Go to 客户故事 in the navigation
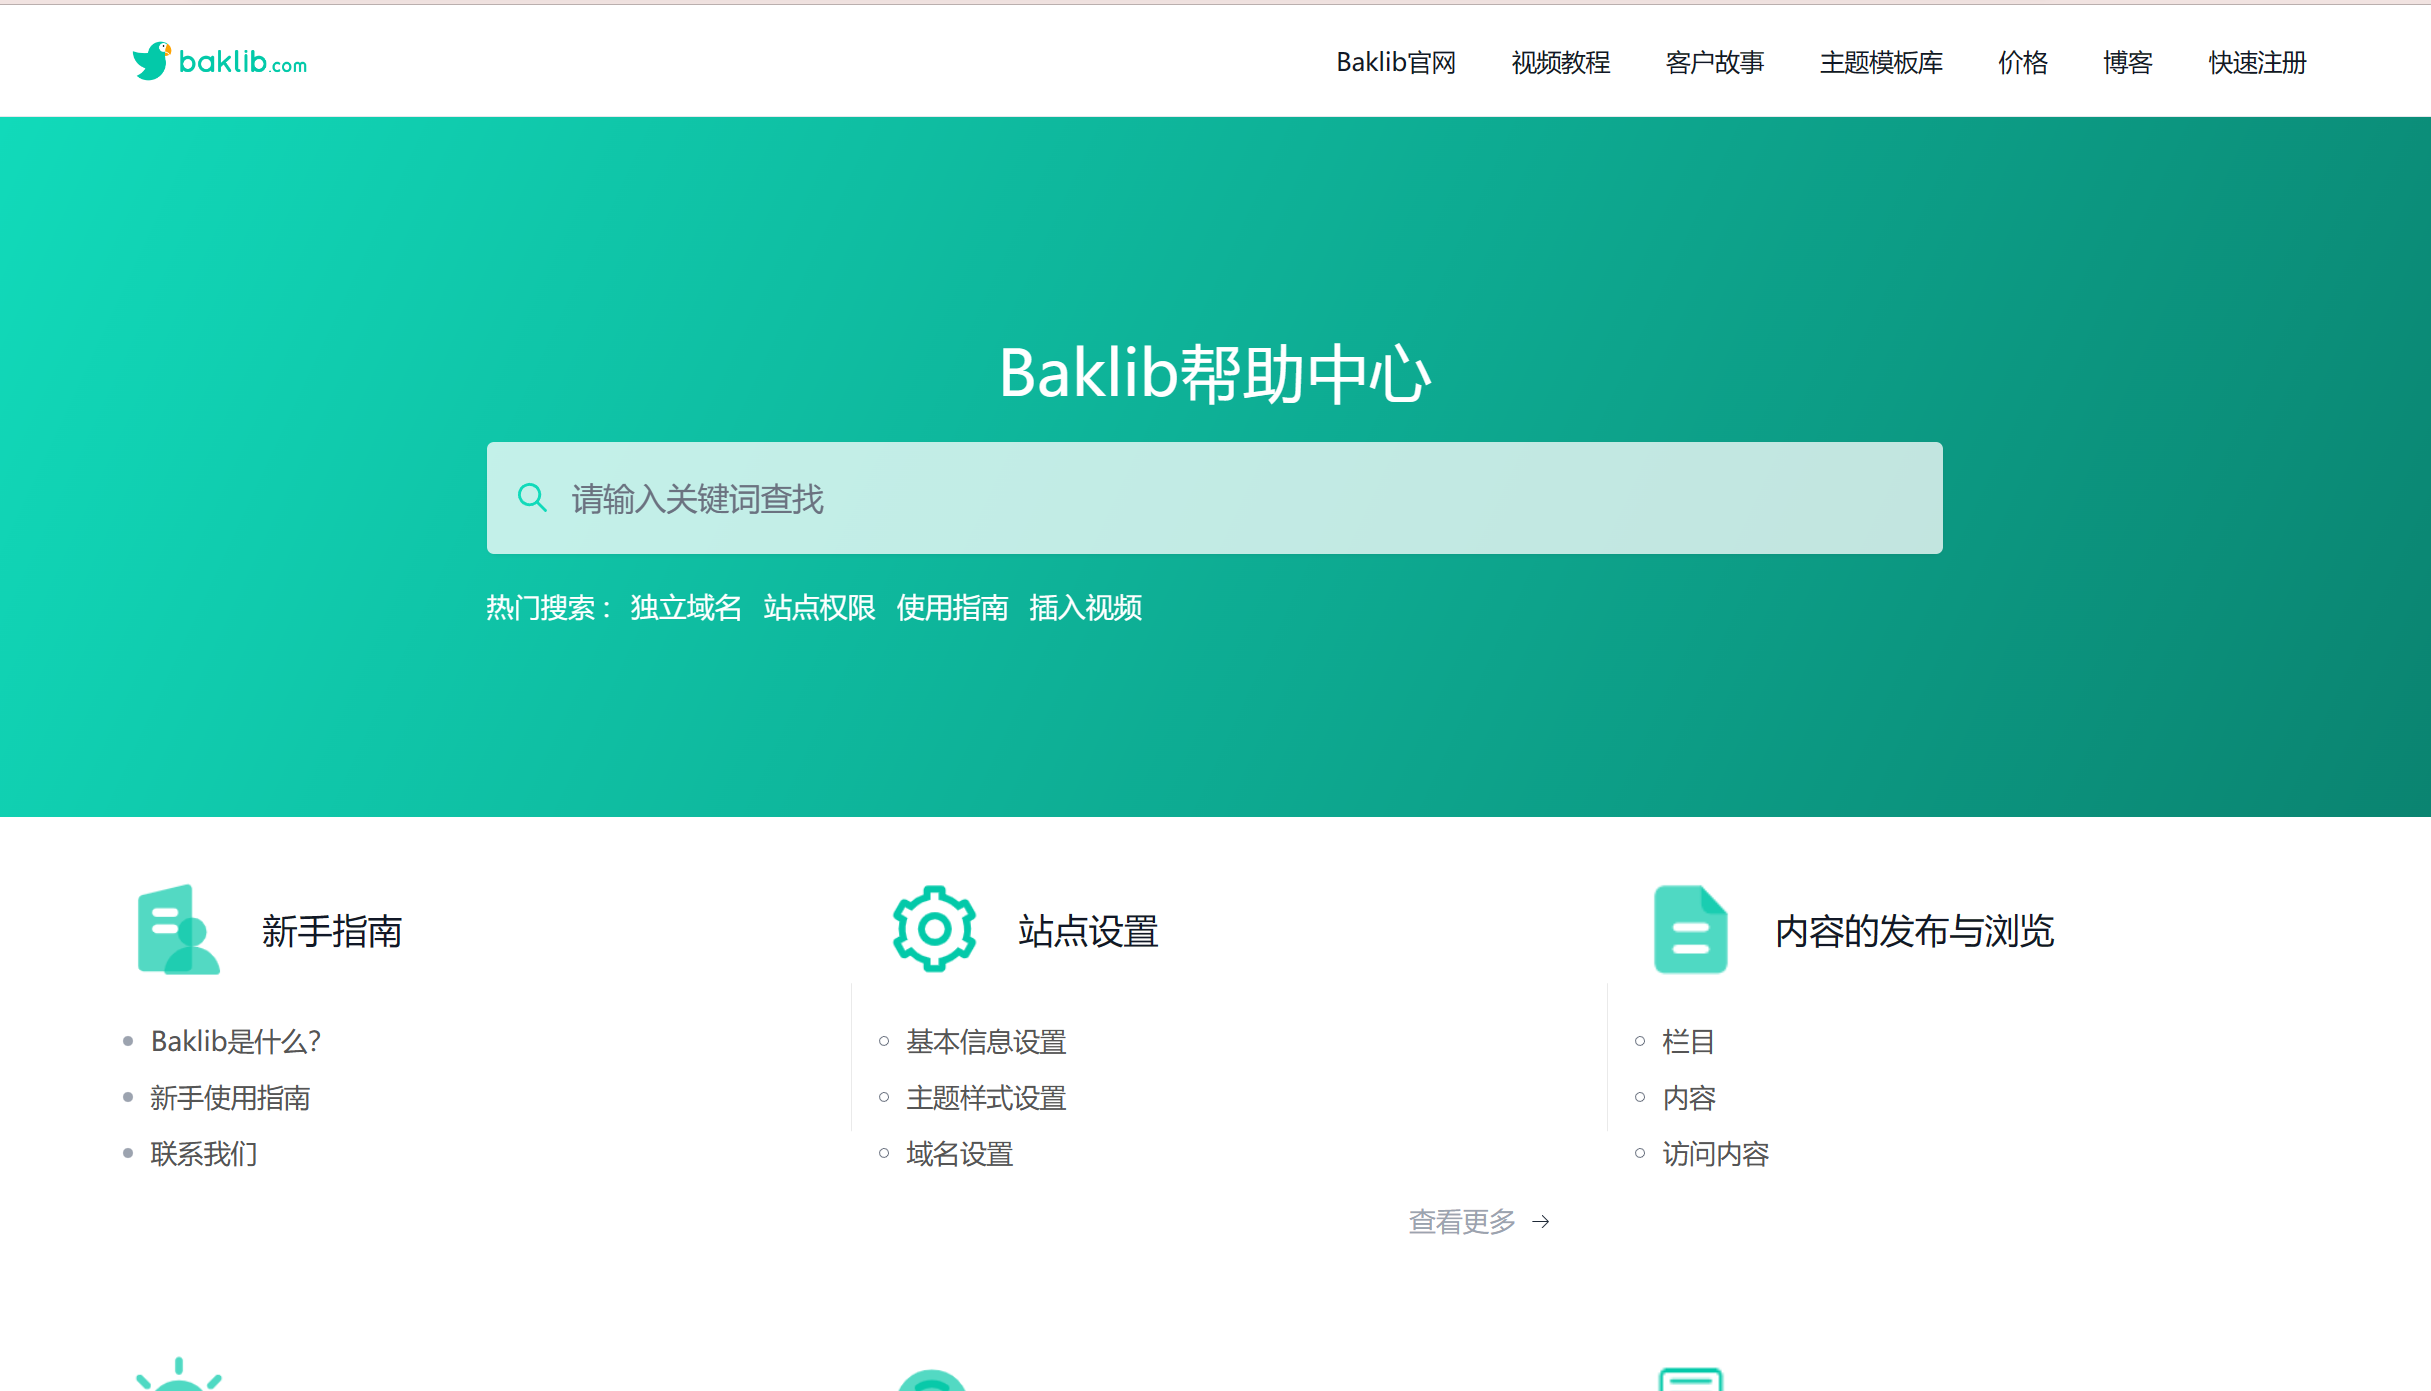The image size is (2431, 1391). coord(1715,62)
